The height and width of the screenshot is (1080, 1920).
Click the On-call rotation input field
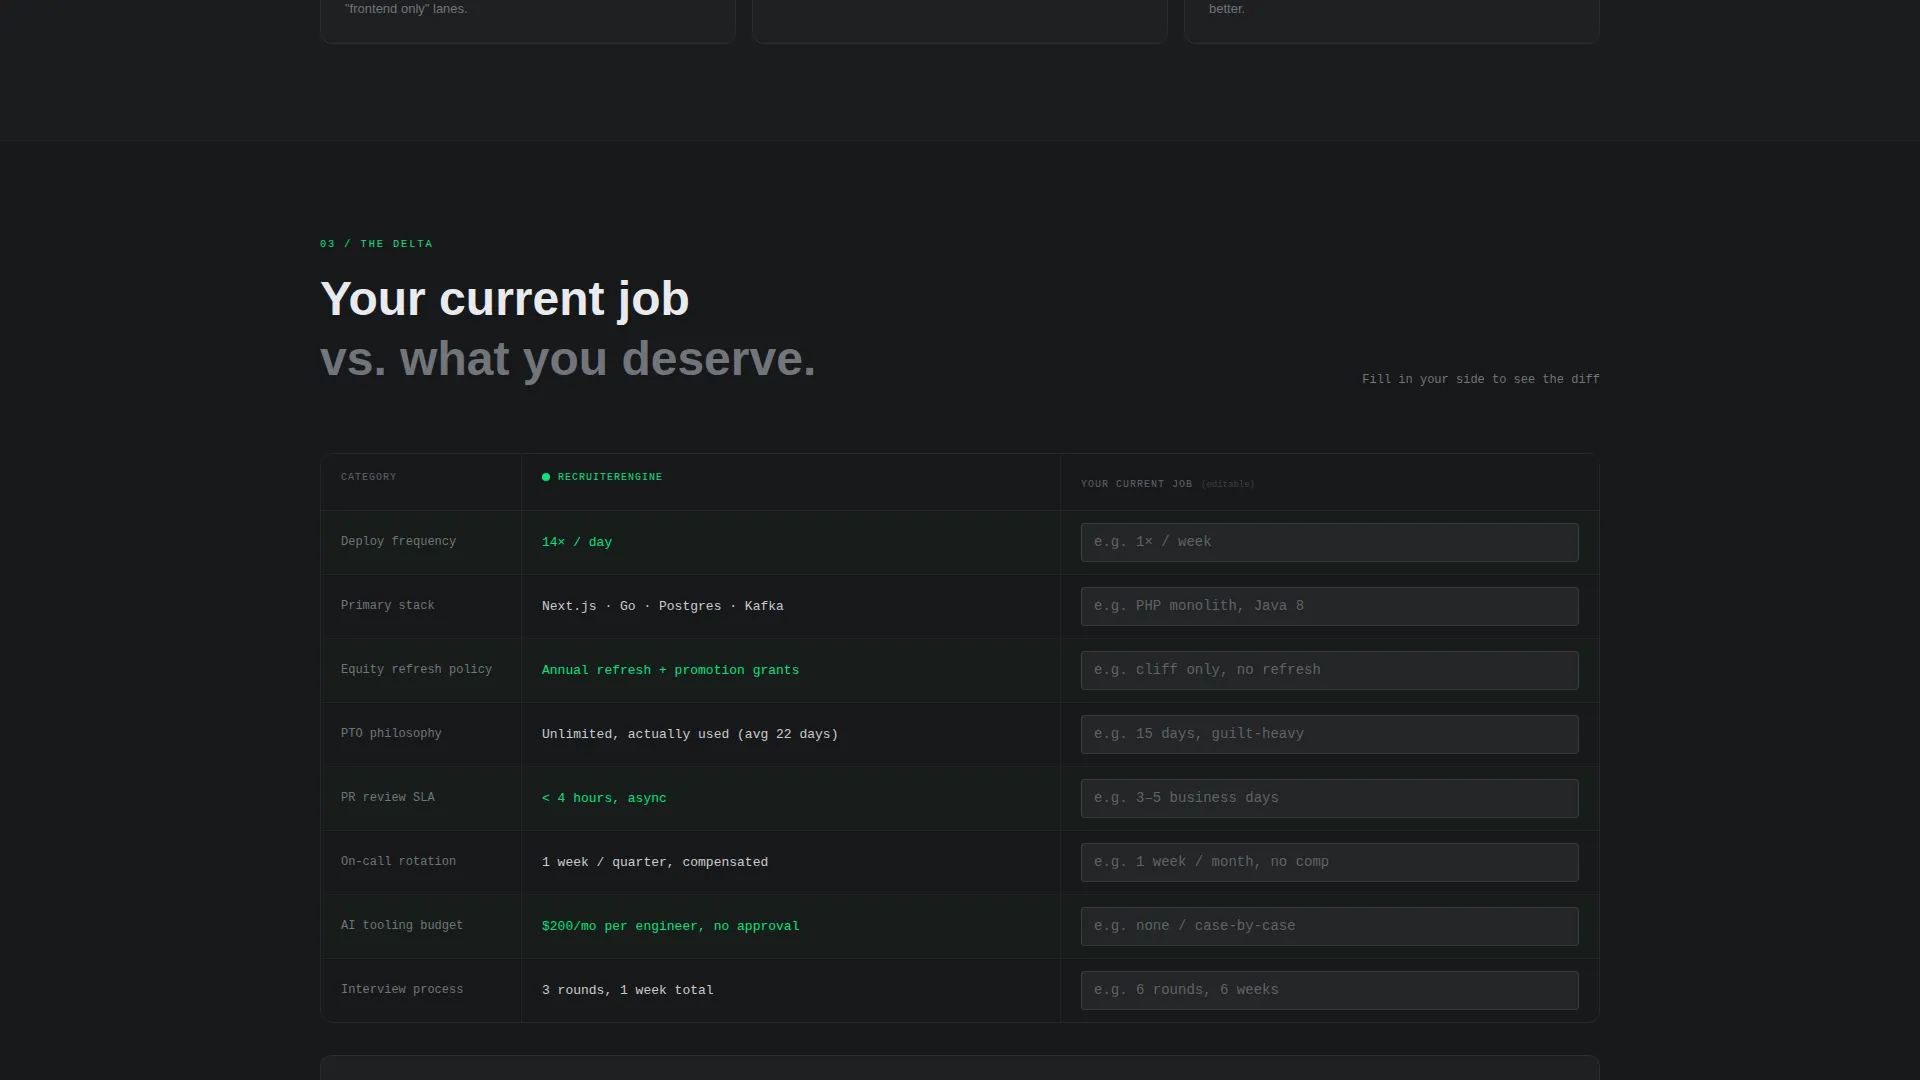click(1329, 862)
